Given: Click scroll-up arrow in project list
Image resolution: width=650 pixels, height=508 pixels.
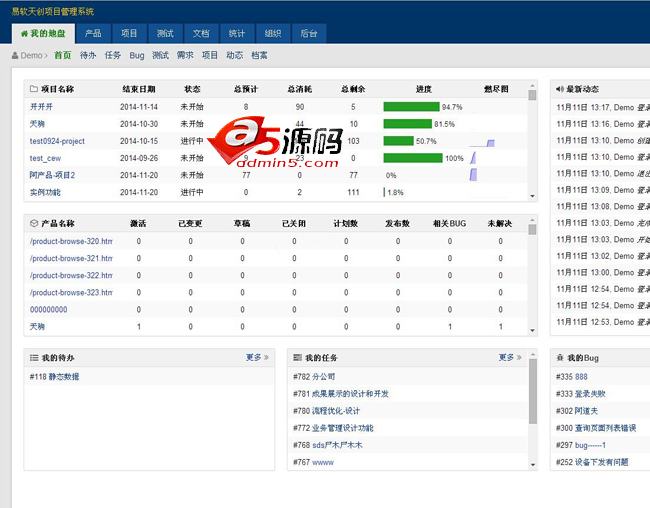Looking at the screenshot, I should coord(532,85).
